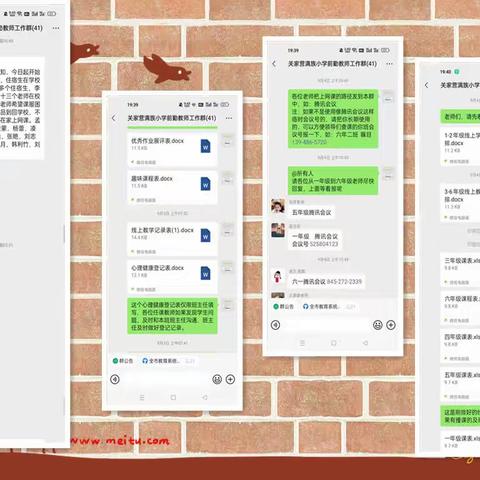Select the 五年级腾讯会议 message bubble
Image resolution: width=480 pixels, height=480 pixels.
pos(312,212)
